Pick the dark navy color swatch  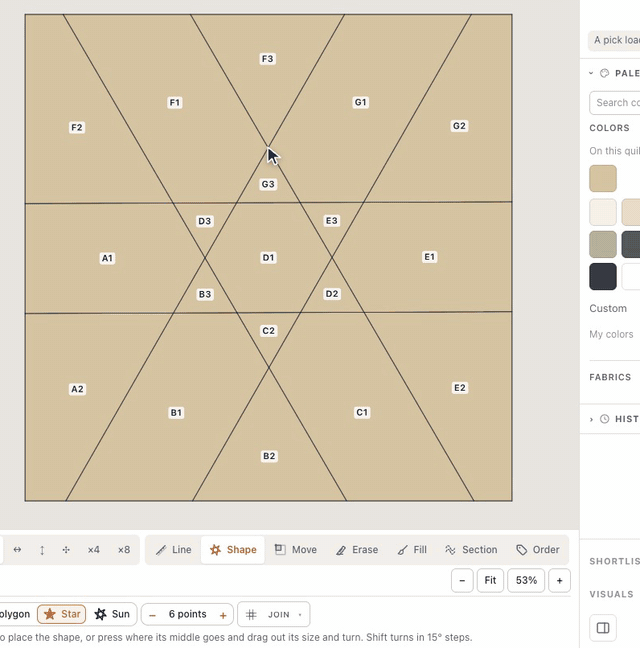[603, 276]
